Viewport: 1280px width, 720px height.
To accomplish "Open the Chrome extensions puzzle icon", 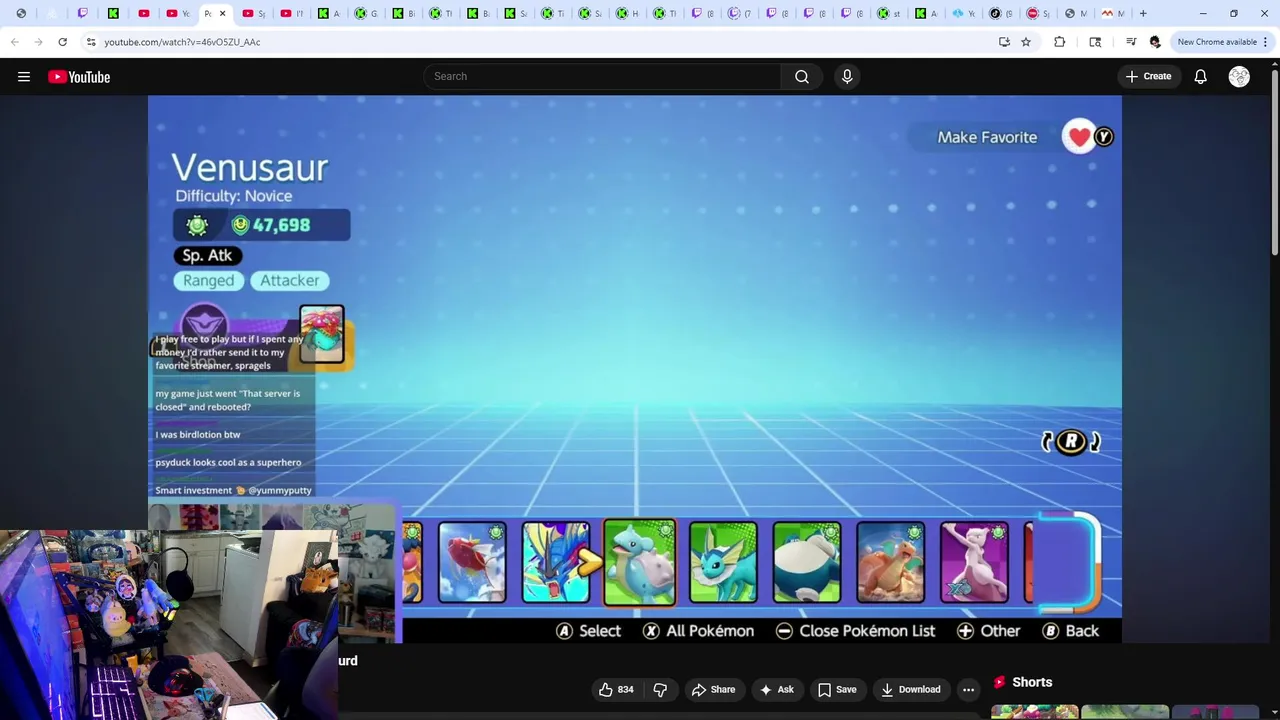I will 1059,42.
